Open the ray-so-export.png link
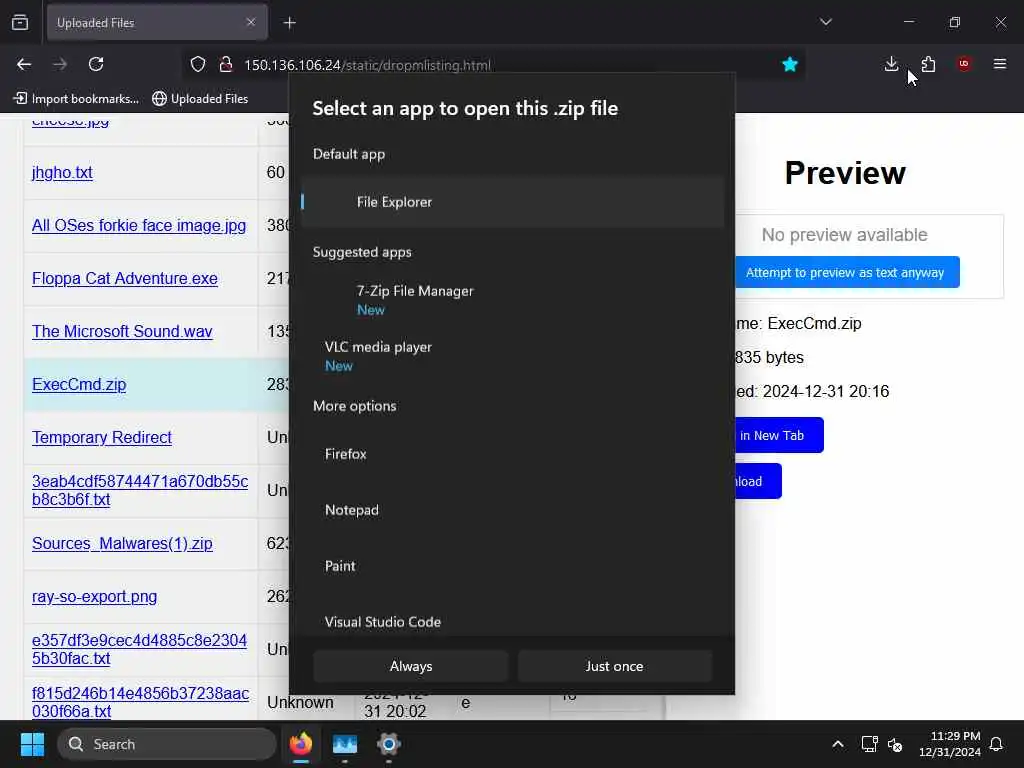 click(95, 596)
